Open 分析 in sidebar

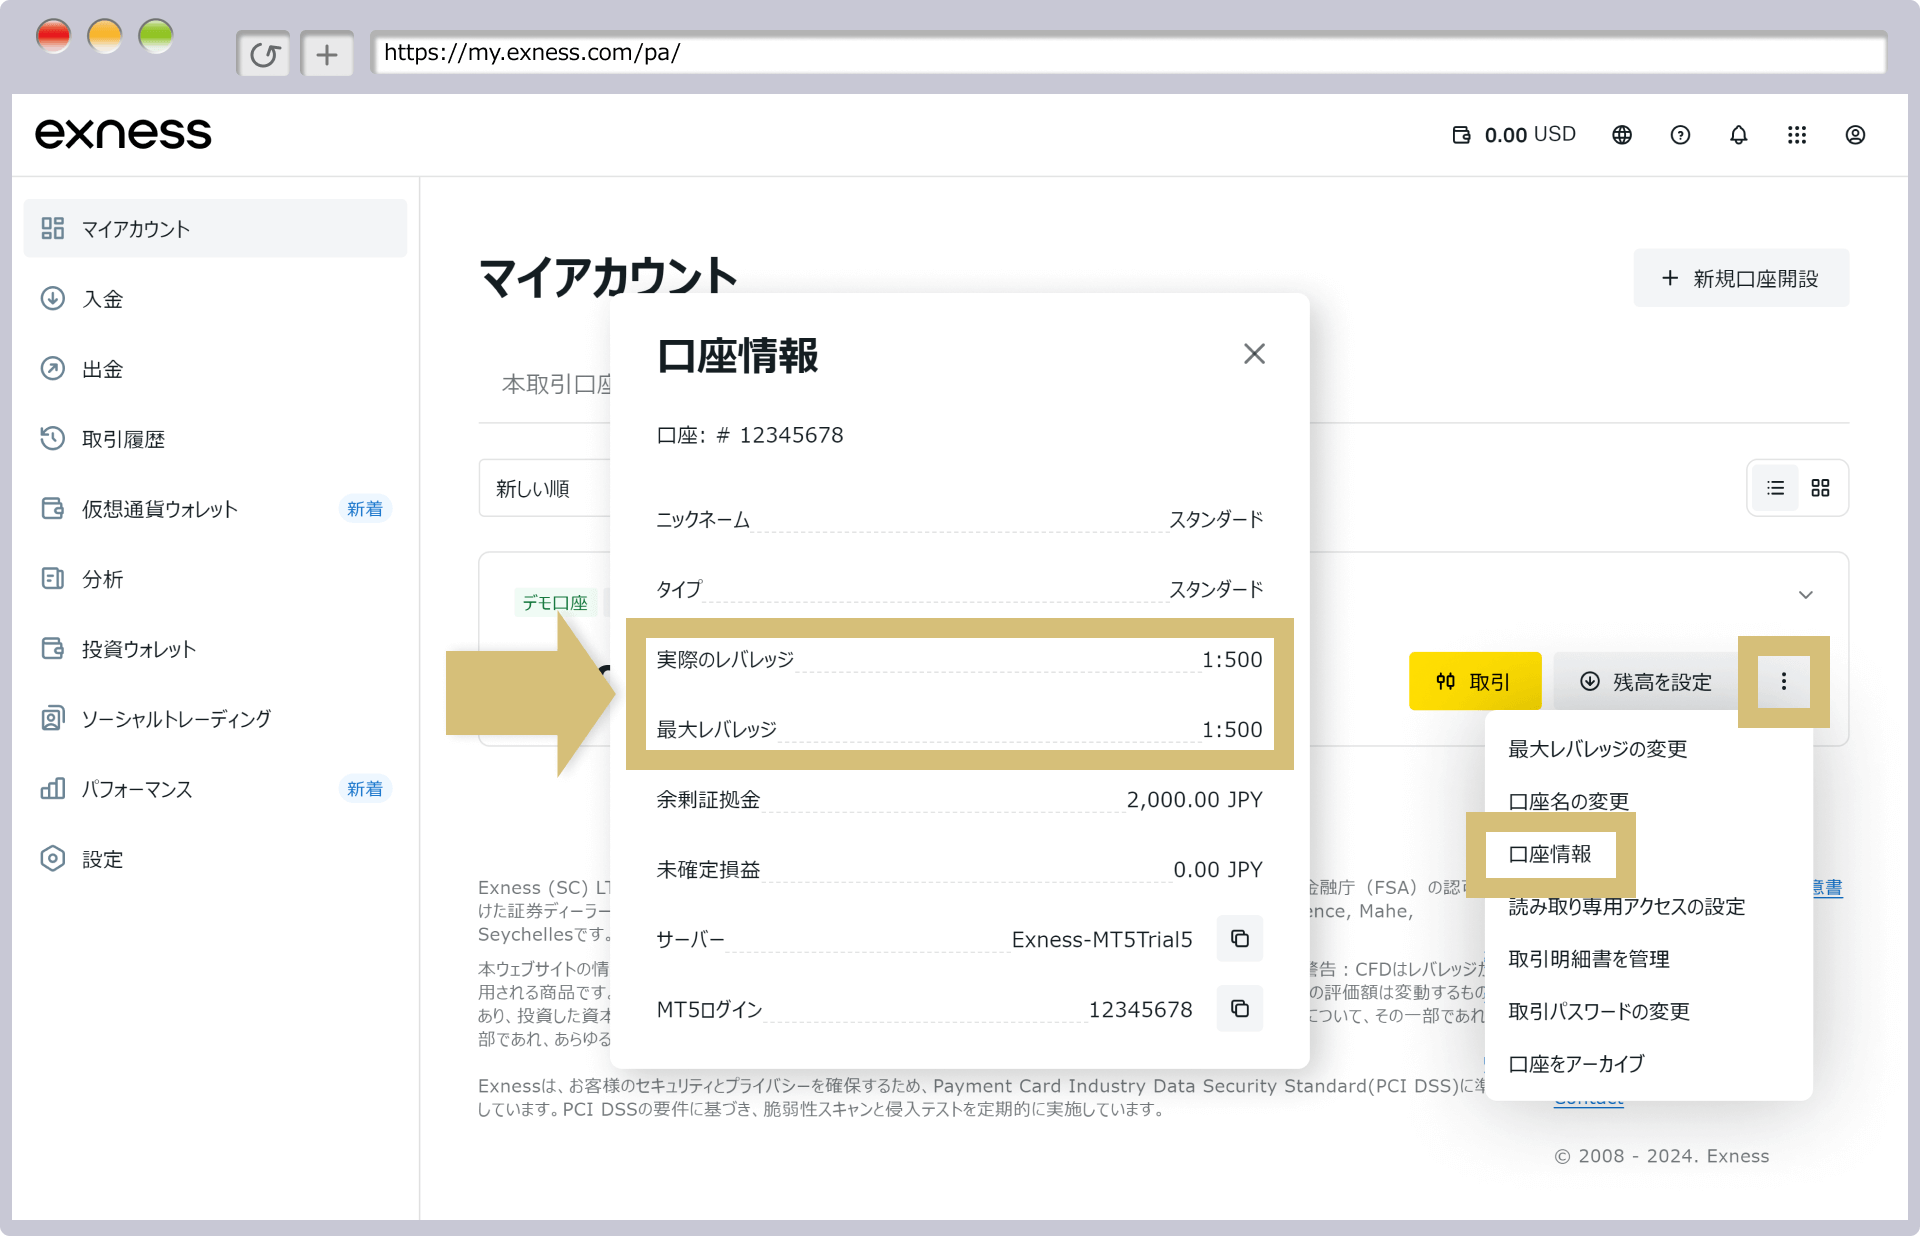tap(215, 579)
